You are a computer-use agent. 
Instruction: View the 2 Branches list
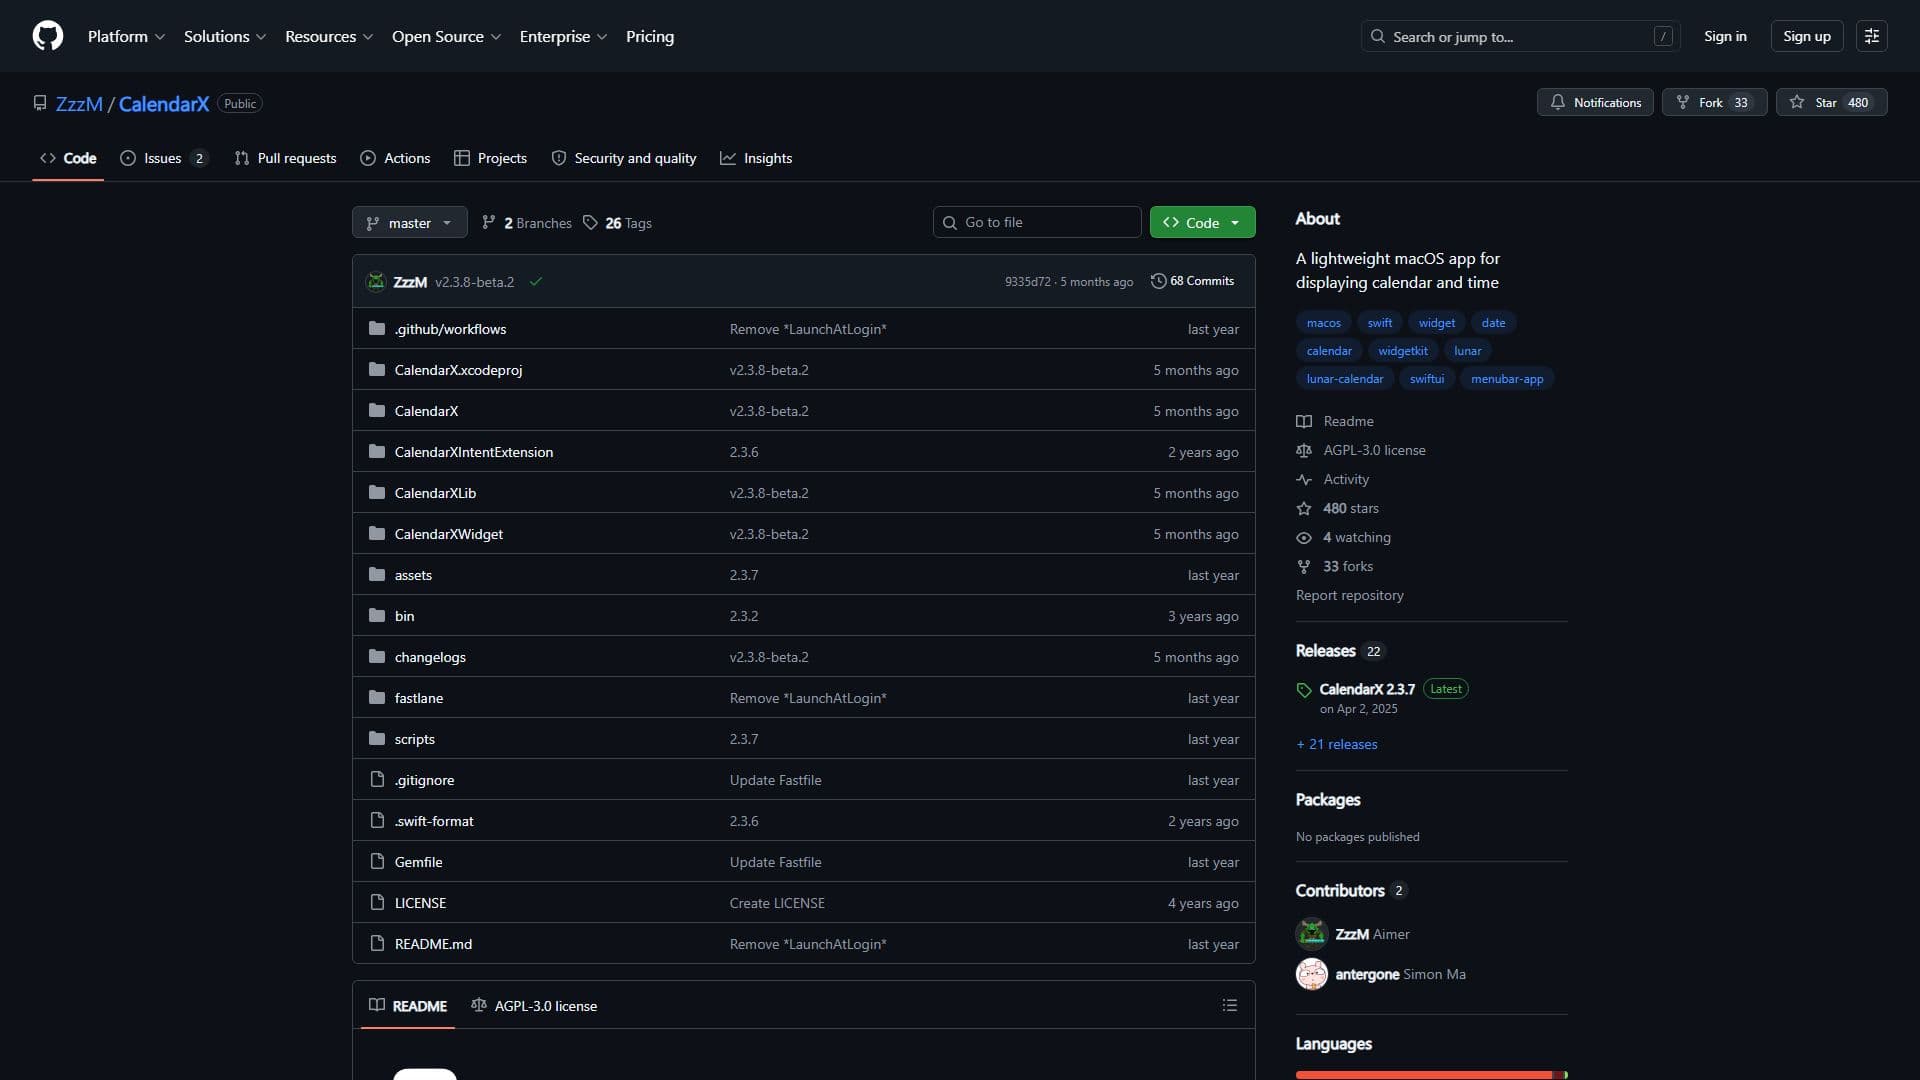526,222
